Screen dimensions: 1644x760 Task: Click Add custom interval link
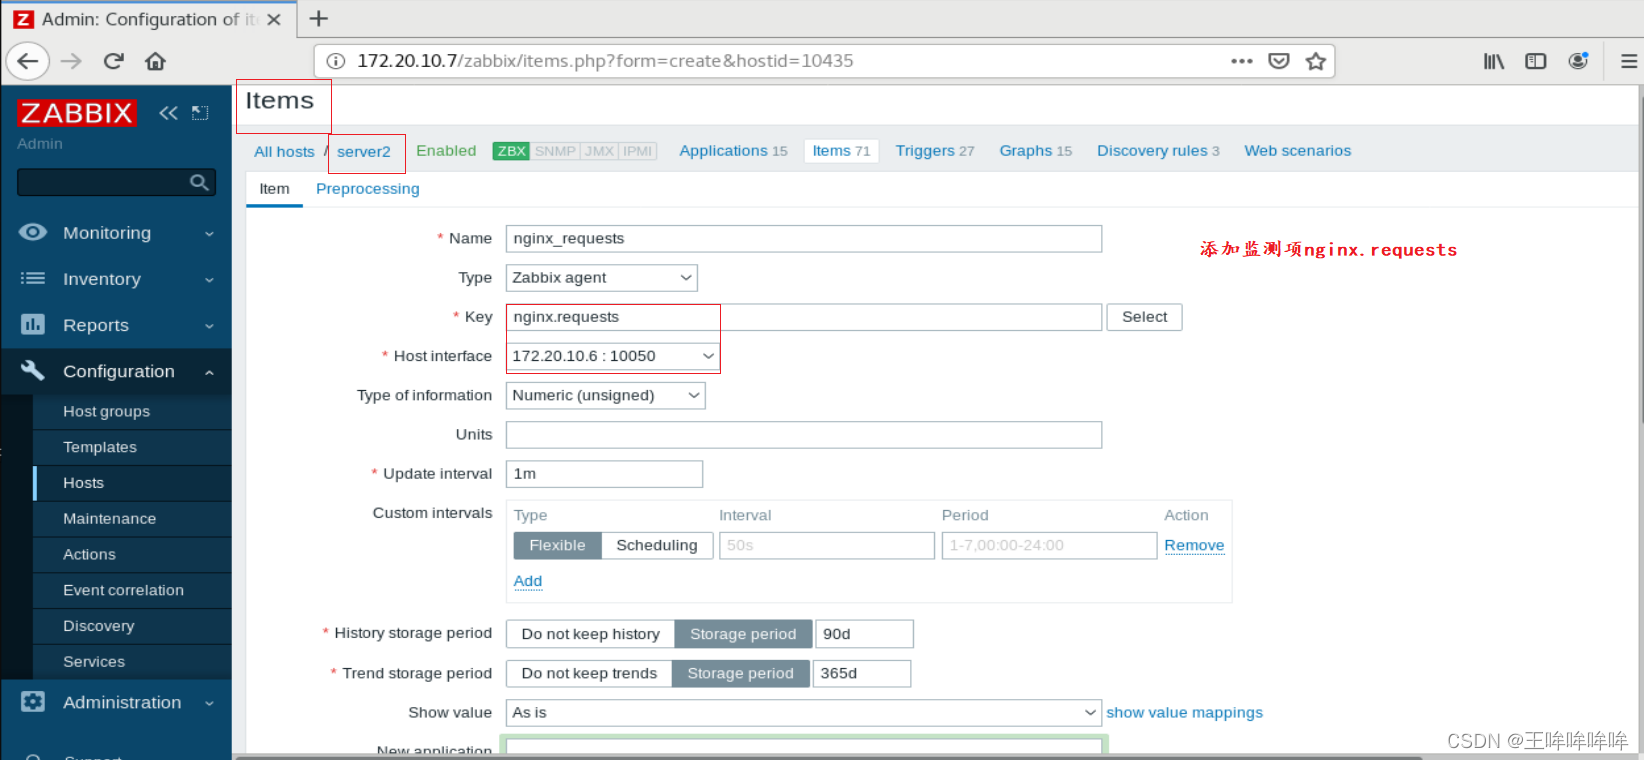(x=528, y=581)
